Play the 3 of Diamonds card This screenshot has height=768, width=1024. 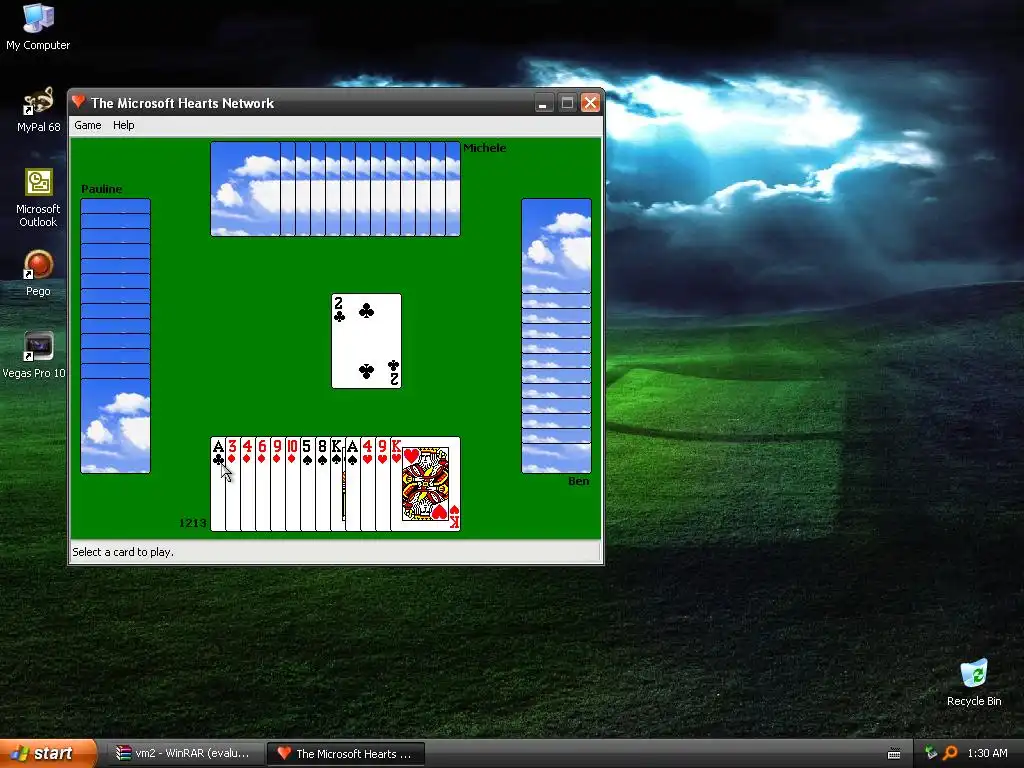[x=232, y=484]
